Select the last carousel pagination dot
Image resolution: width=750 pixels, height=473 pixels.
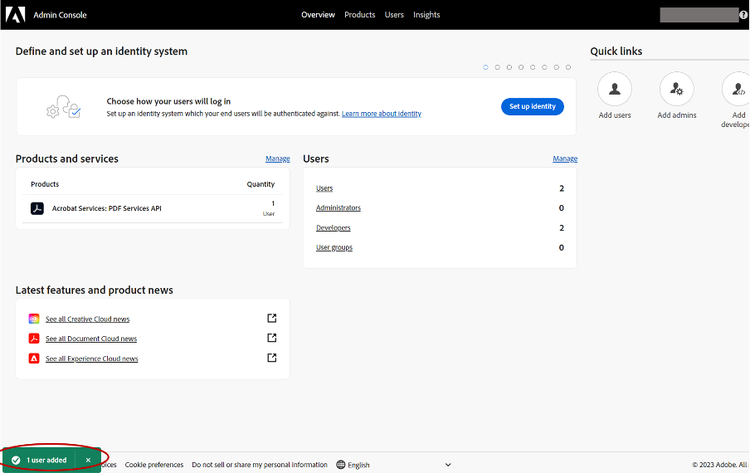click(x=569, y=67)
